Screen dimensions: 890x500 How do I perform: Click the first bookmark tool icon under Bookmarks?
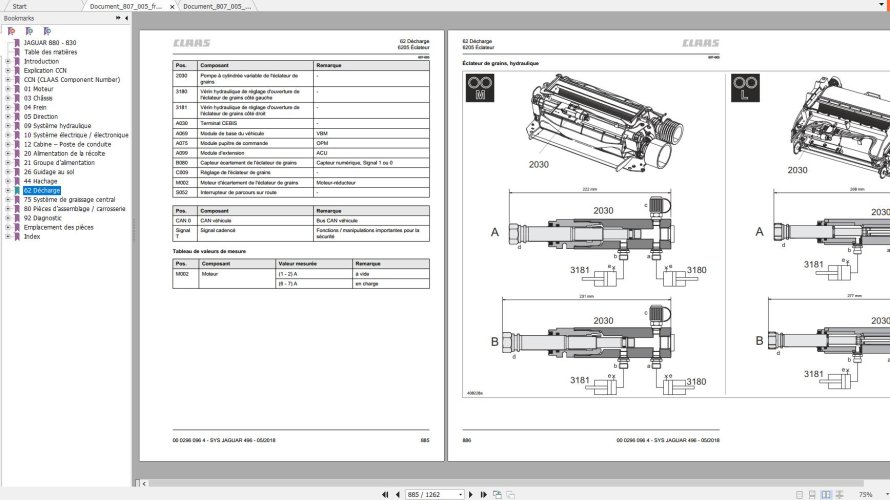[11, 31]
